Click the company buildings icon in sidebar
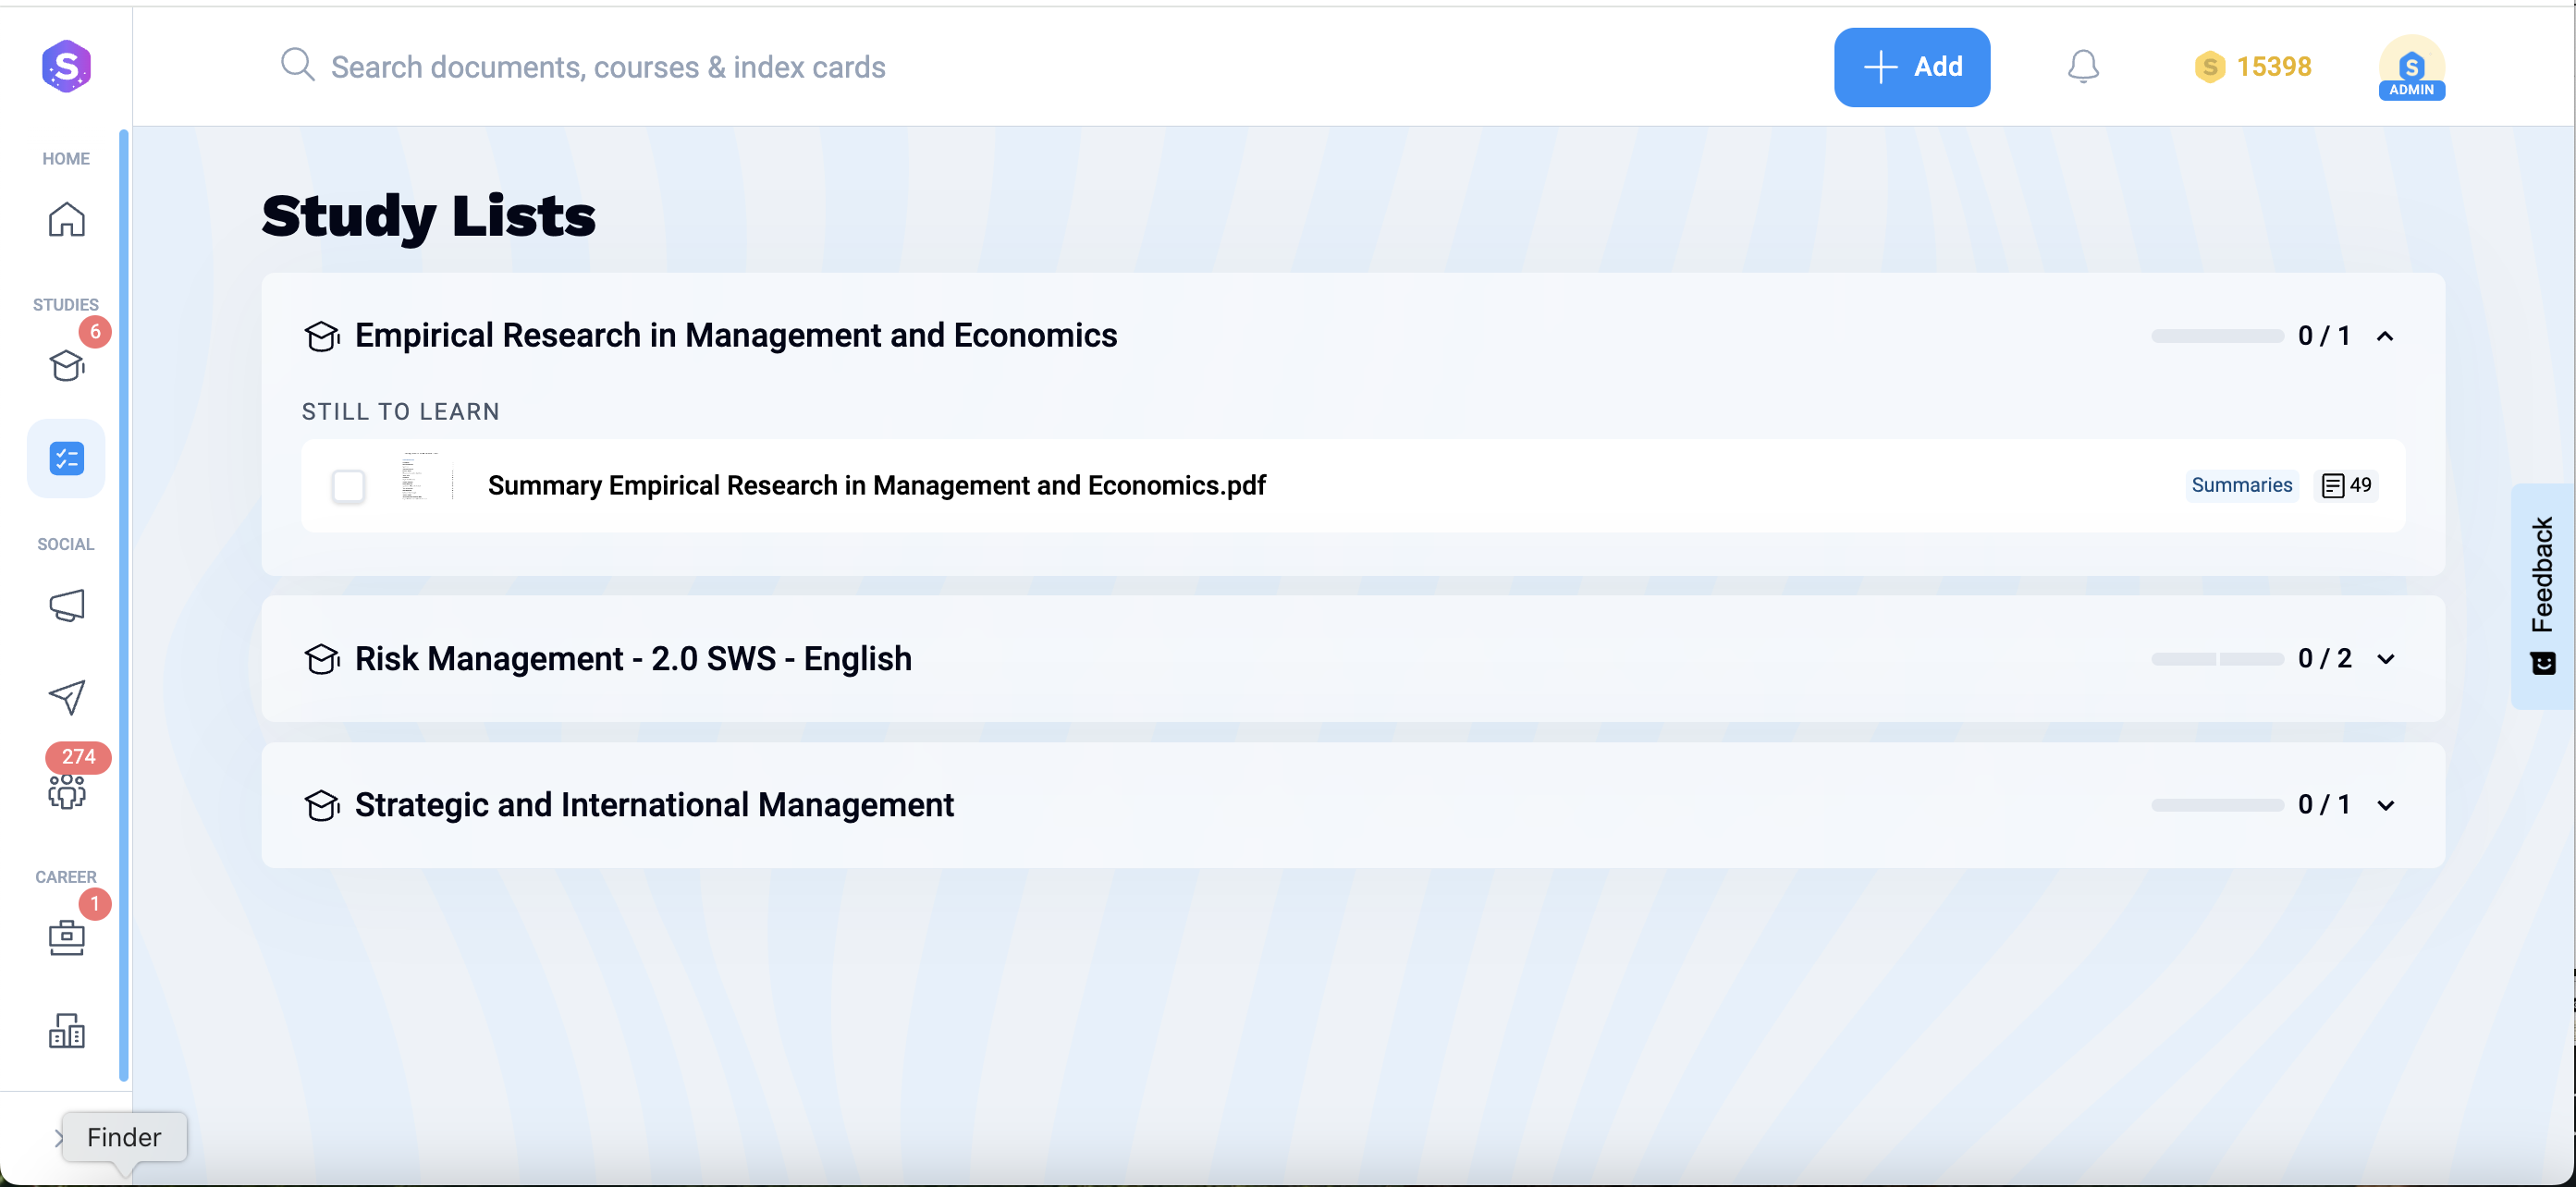 [66, 1031]
